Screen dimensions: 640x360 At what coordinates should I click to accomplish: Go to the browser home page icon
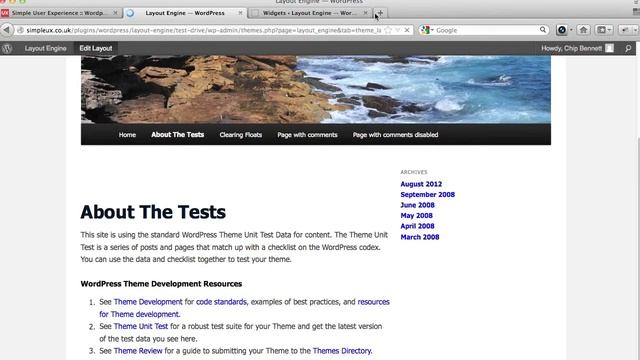583,30
